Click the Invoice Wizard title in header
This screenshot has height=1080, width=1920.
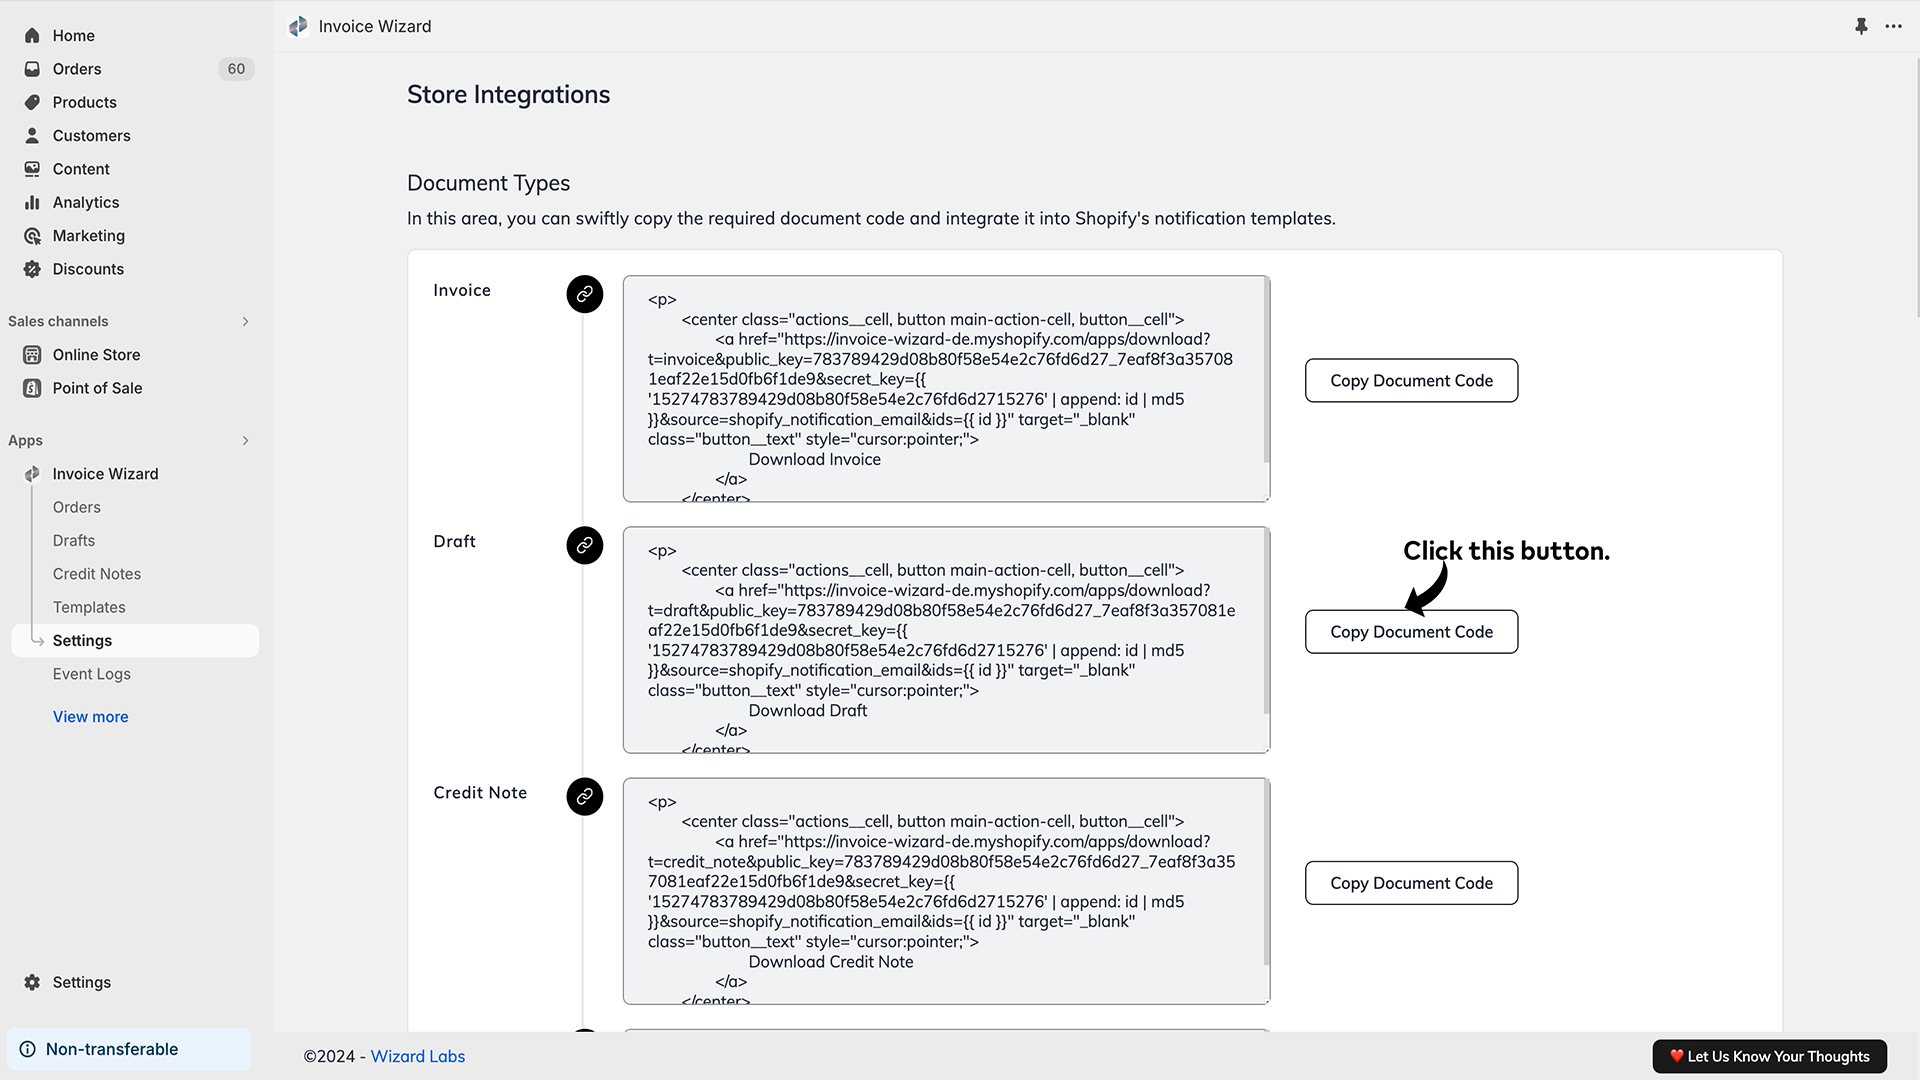click(375, 26)
